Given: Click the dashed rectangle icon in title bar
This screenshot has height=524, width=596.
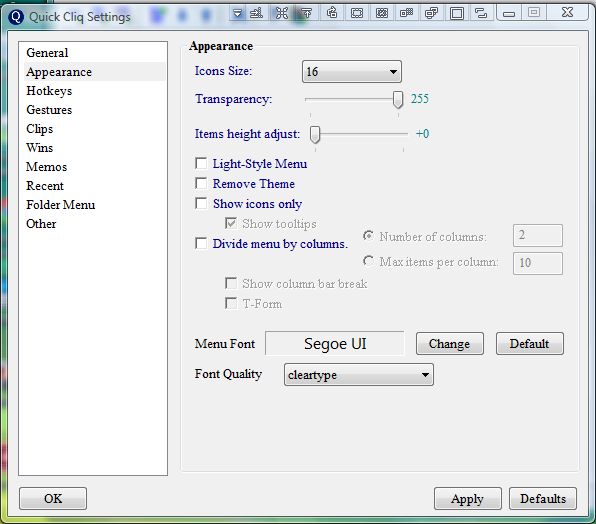Looking at the screenshot, I should point(357,14).
